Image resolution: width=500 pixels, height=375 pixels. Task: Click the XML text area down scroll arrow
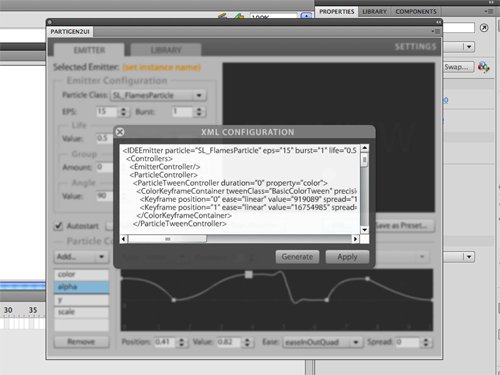point(364,230)
